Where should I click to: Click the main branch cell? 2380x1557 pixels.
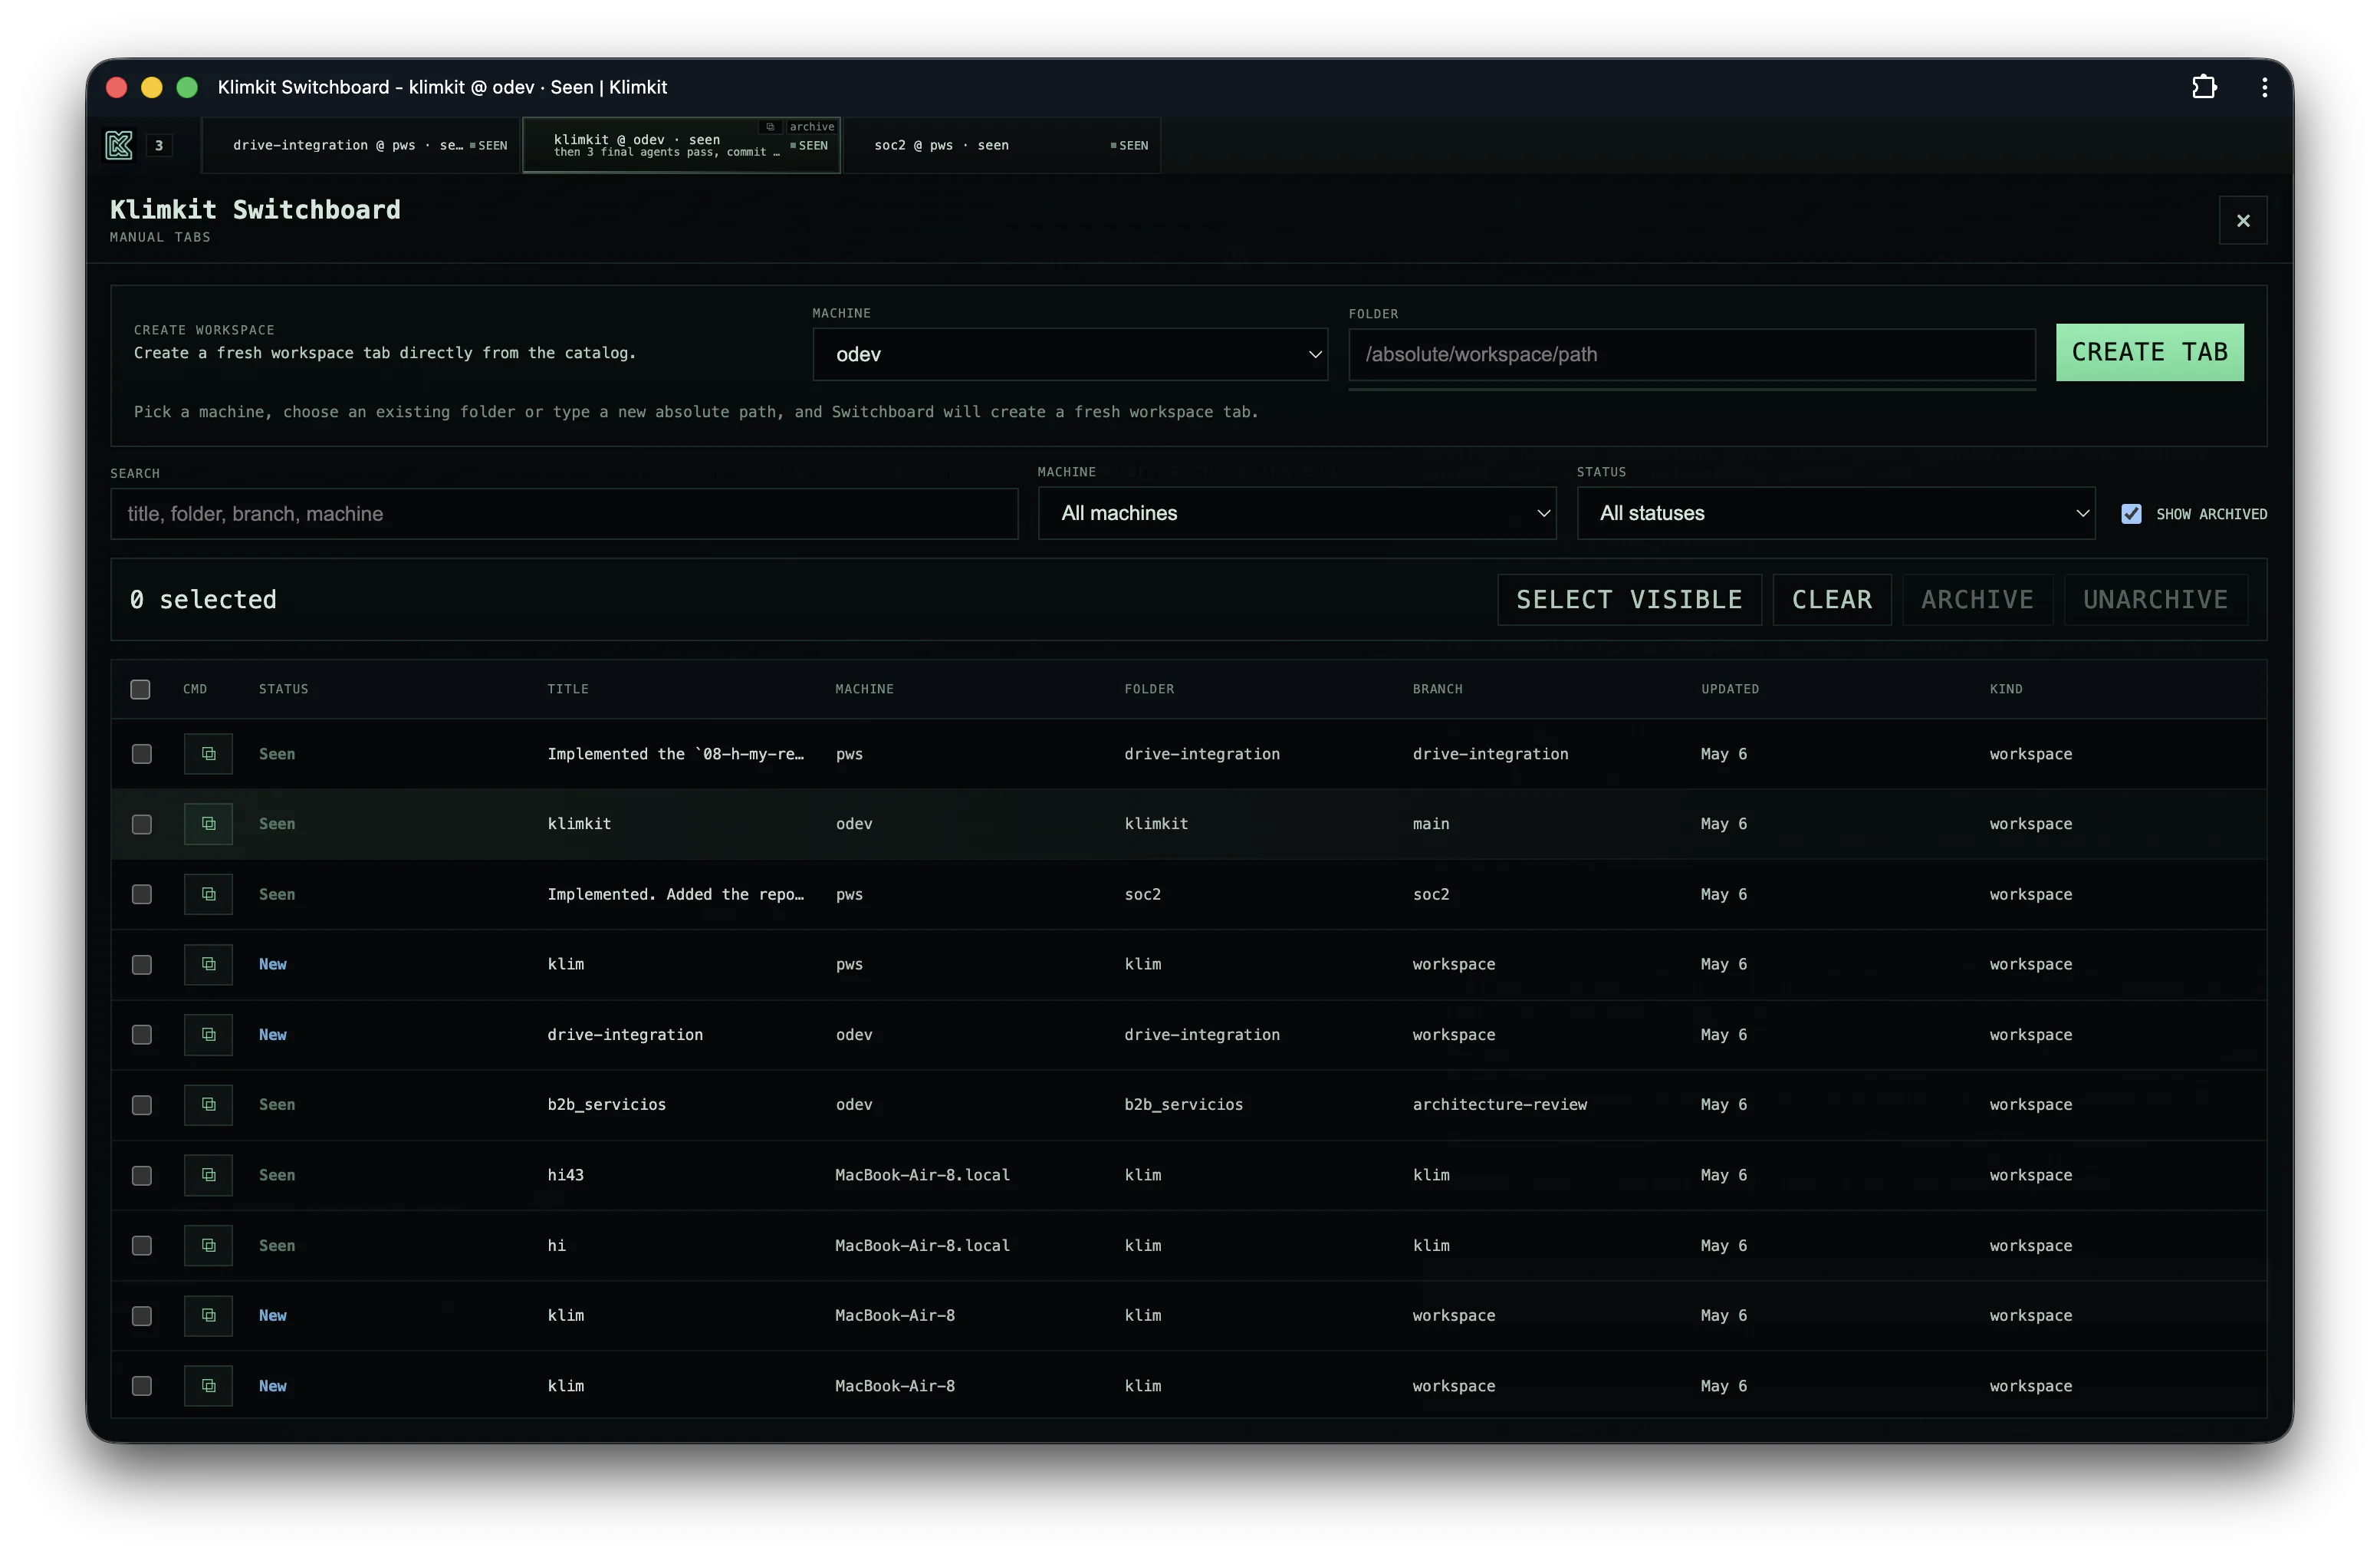(x=1430, y=824)
